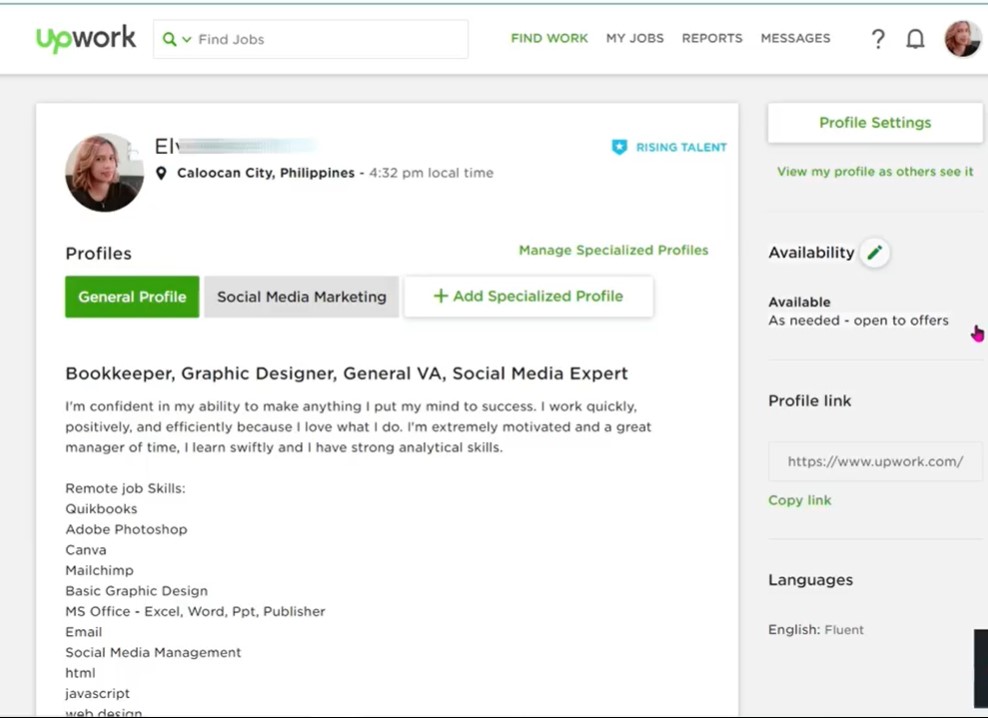Click the Rising Talent badge icon

(619, 147)
